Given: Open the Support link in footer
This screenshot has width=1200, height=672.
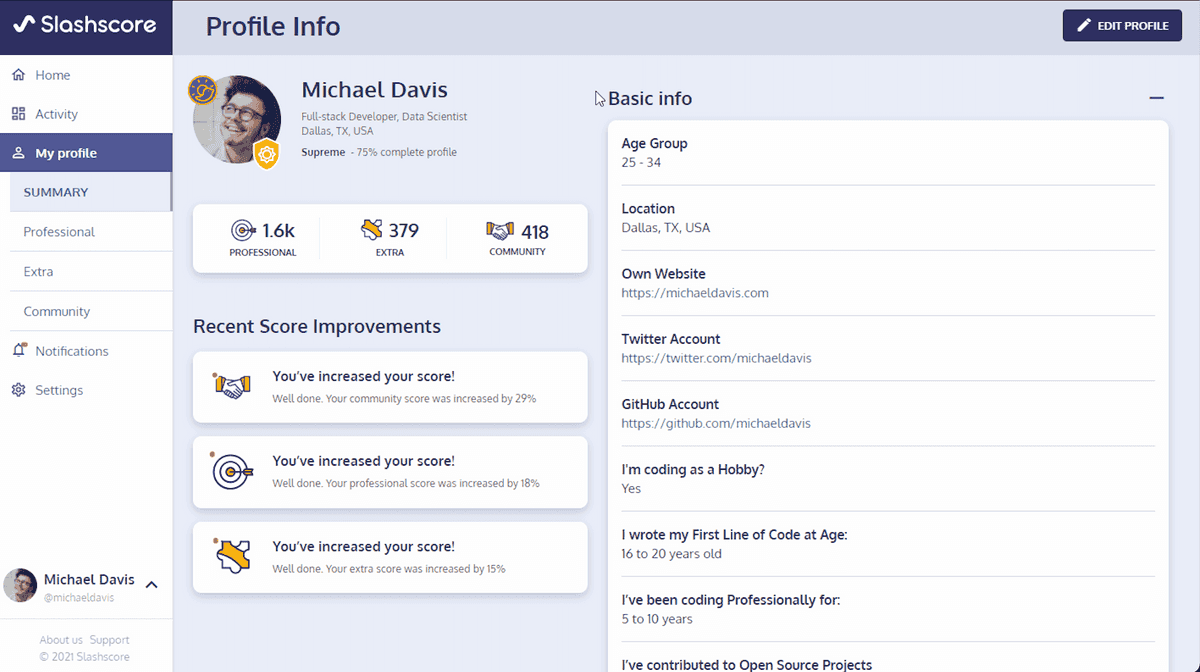Looking at the screenshot, I should pos(109,640).
